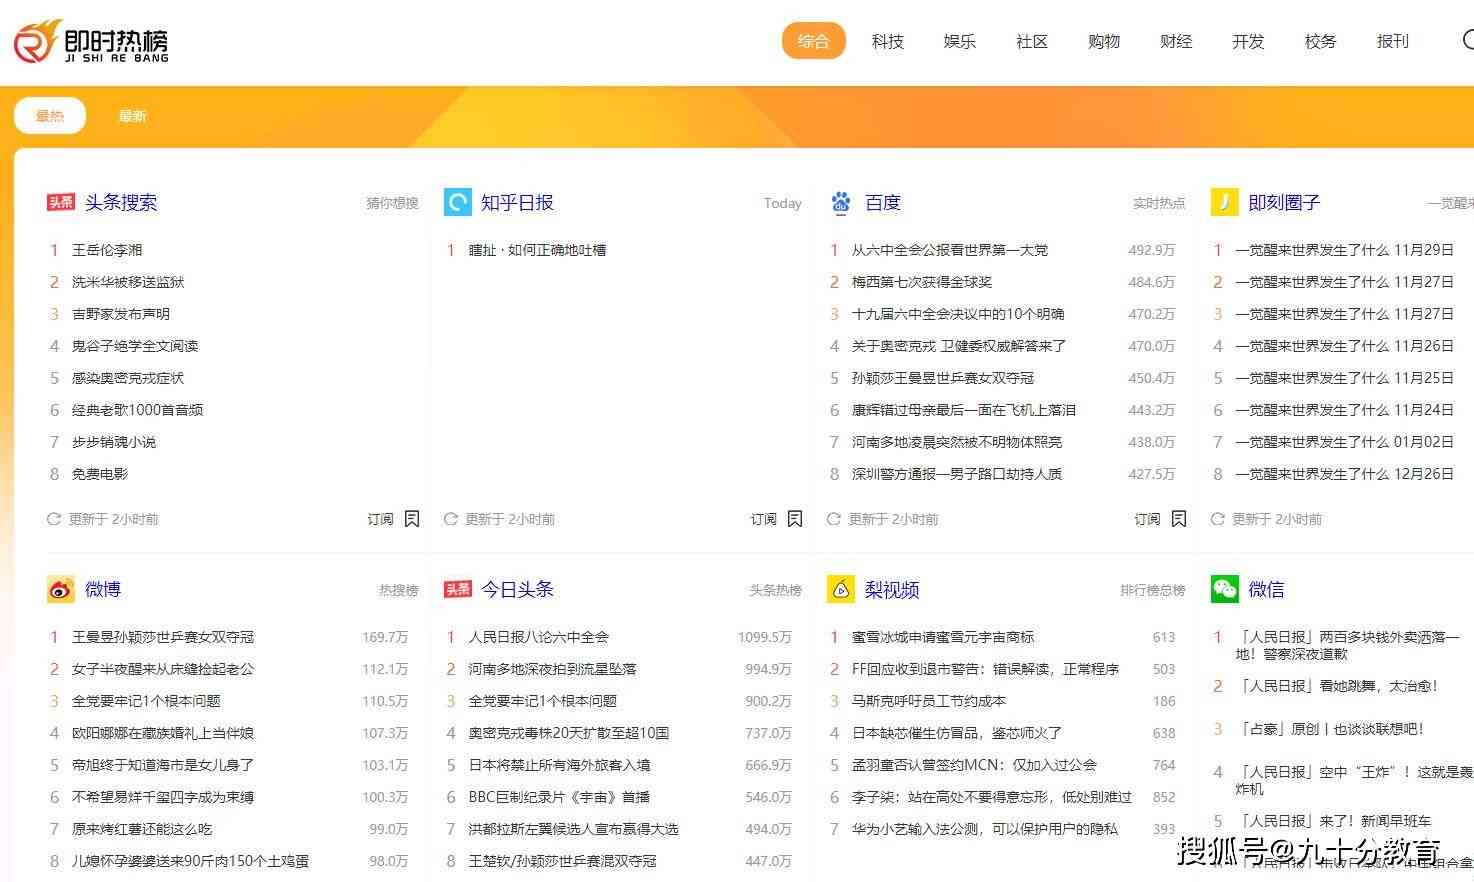Open 王曼昱孙颖莎世乒赛女双夺冠
Image resolution: width=1474 pixels, height=882 pixels.
[163, 637]
